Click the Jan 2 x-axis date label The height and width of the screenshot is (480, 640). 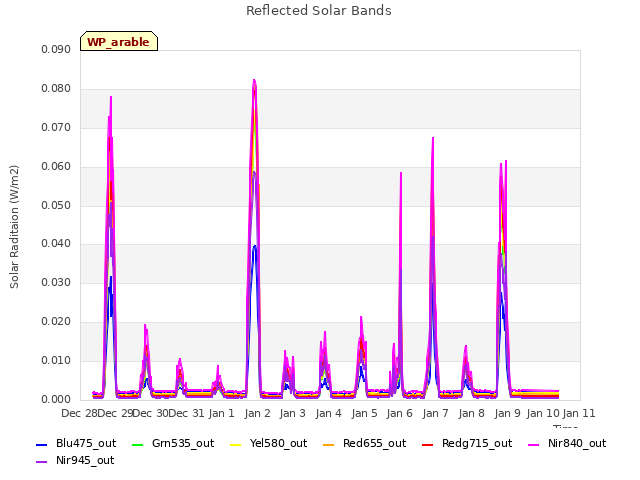click(258, 413)
